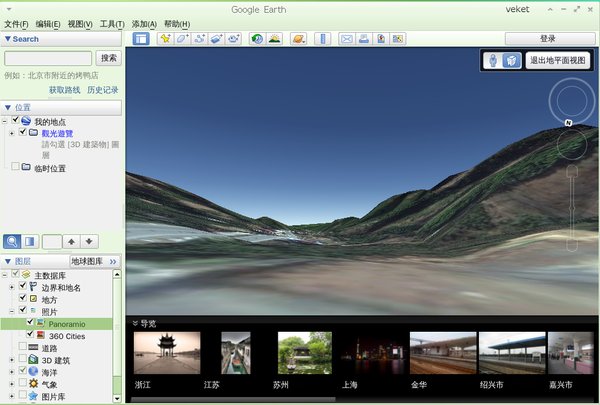The height and width of the screenshot is (405, 600).
Task: Open the 工具(T) menu
Action: click(x=113, y=24)
